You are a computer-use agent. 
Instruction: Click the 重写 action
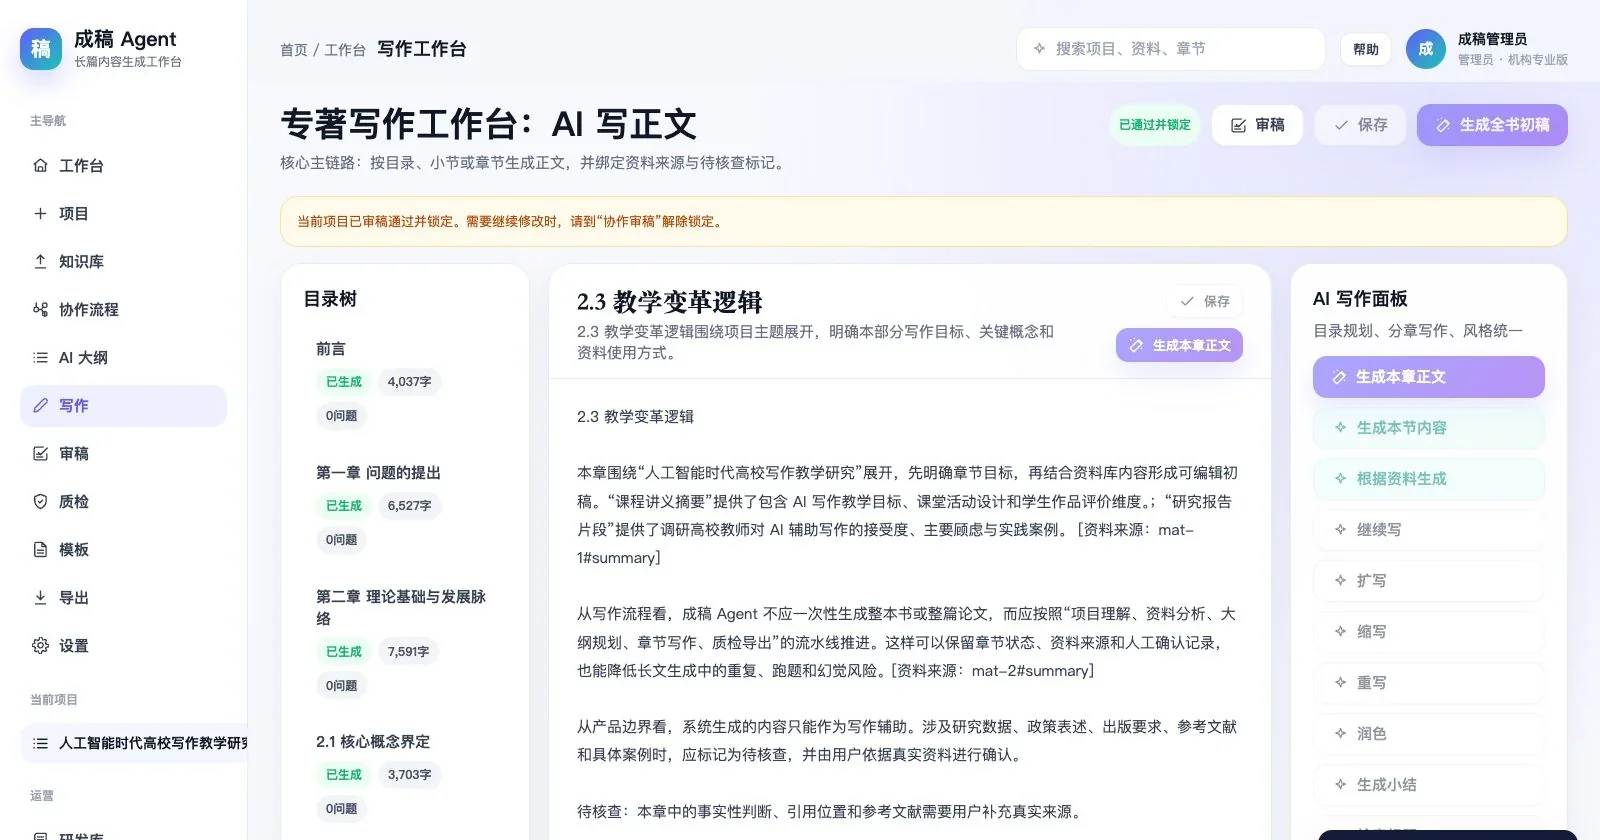(1428, 683)
